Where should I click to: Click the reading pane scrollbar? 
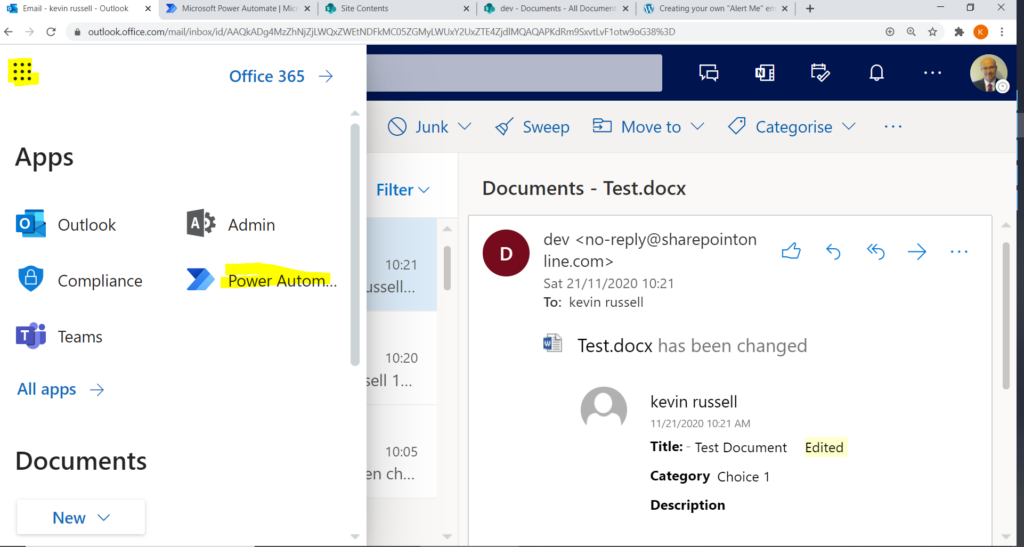pos(1006,317)
